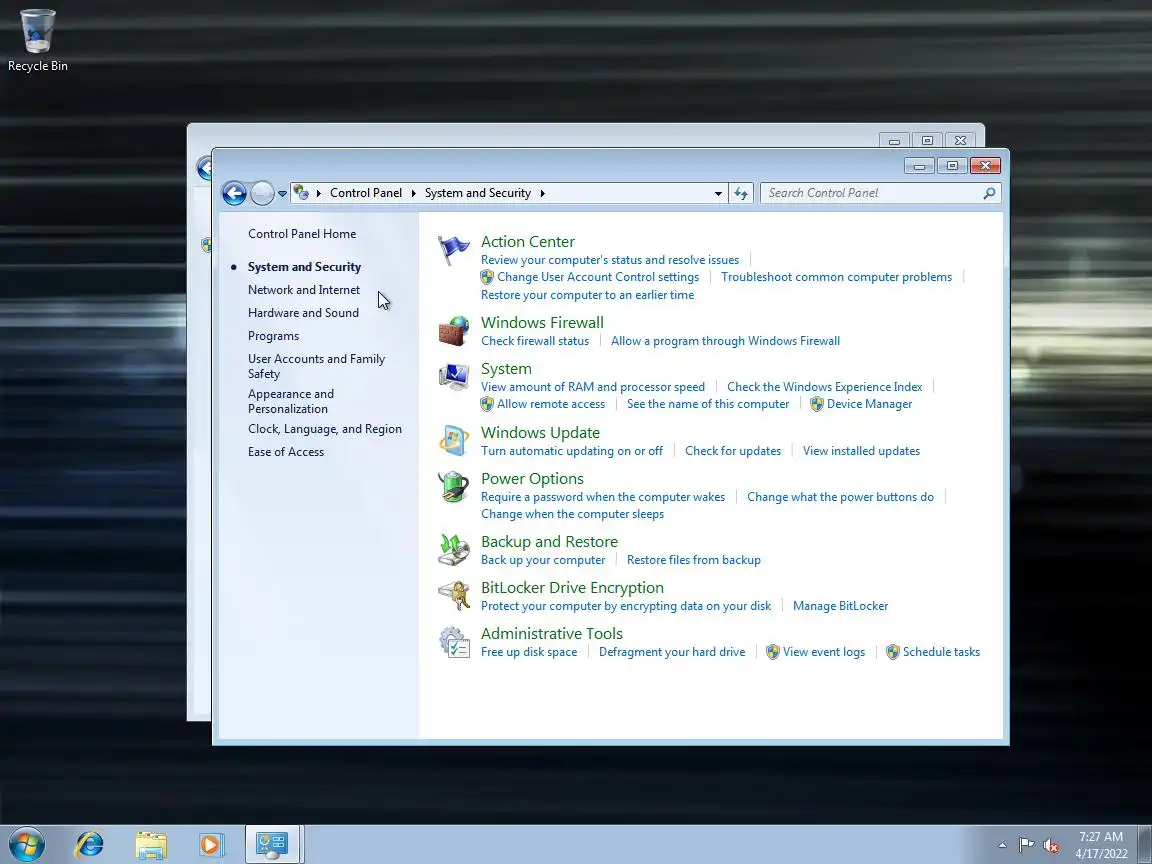Click Troubleshoot common computer problems

coord(836,277)
